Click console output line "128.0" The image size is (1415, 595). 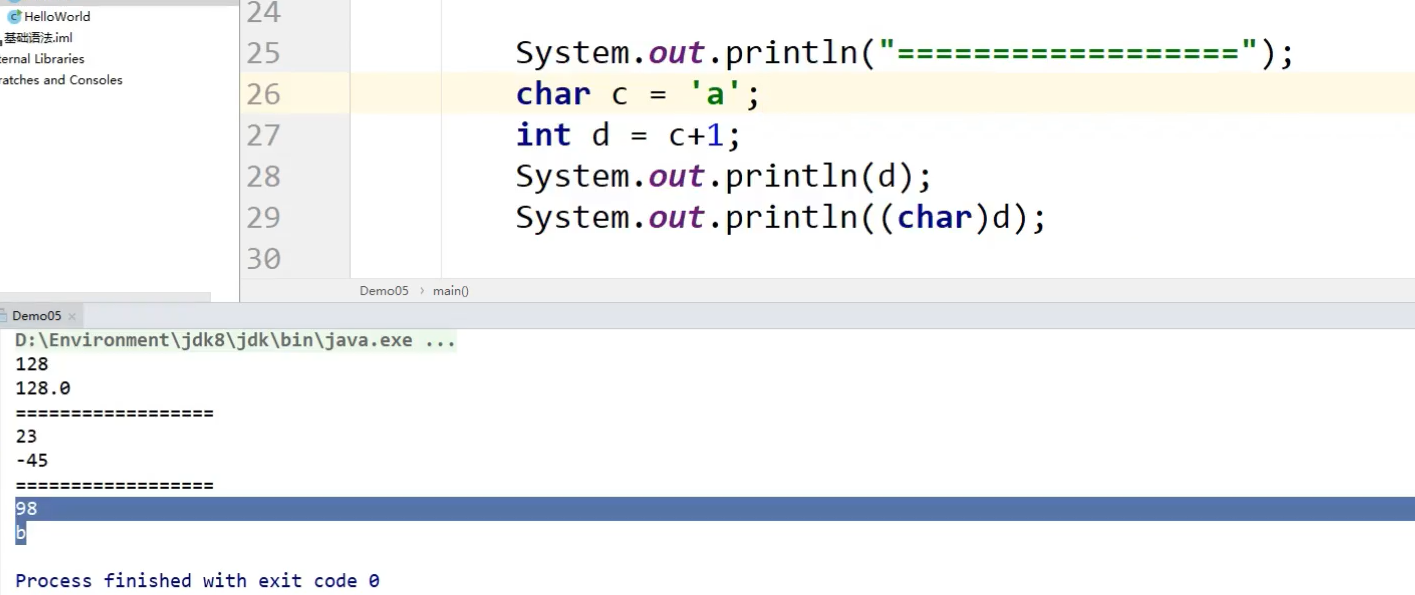point(43,388)
